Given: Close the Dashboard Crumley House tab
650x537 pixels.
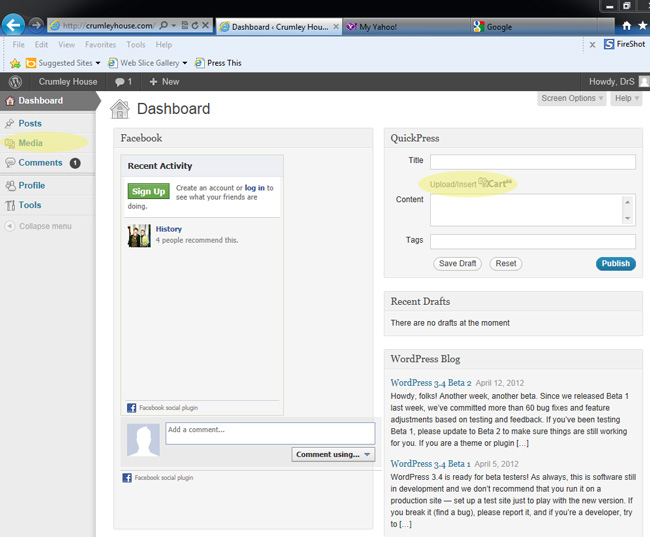Looking at the screenshot, I should pyautogui.click(x=336, y=27).
